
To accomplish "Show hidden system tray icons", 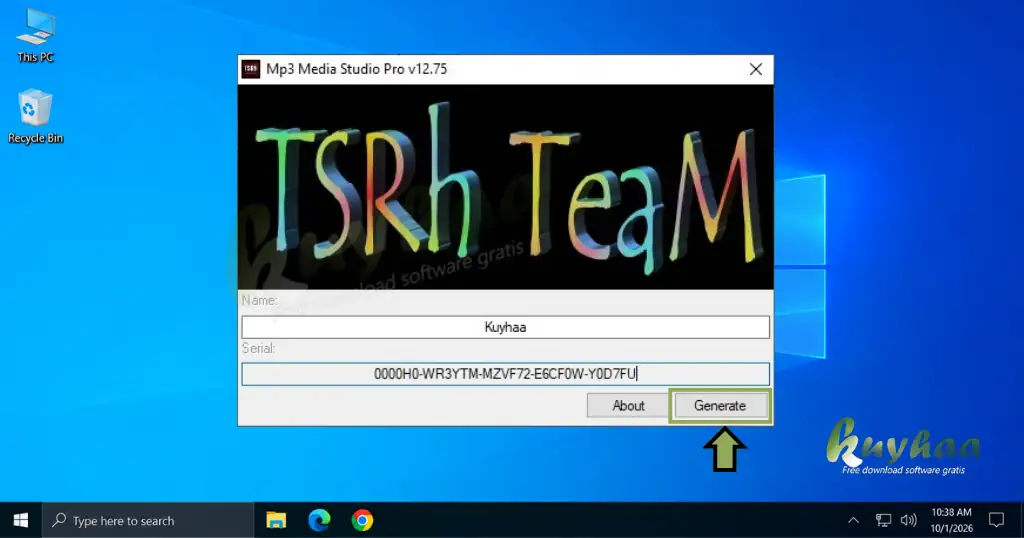I will [853, 520].
